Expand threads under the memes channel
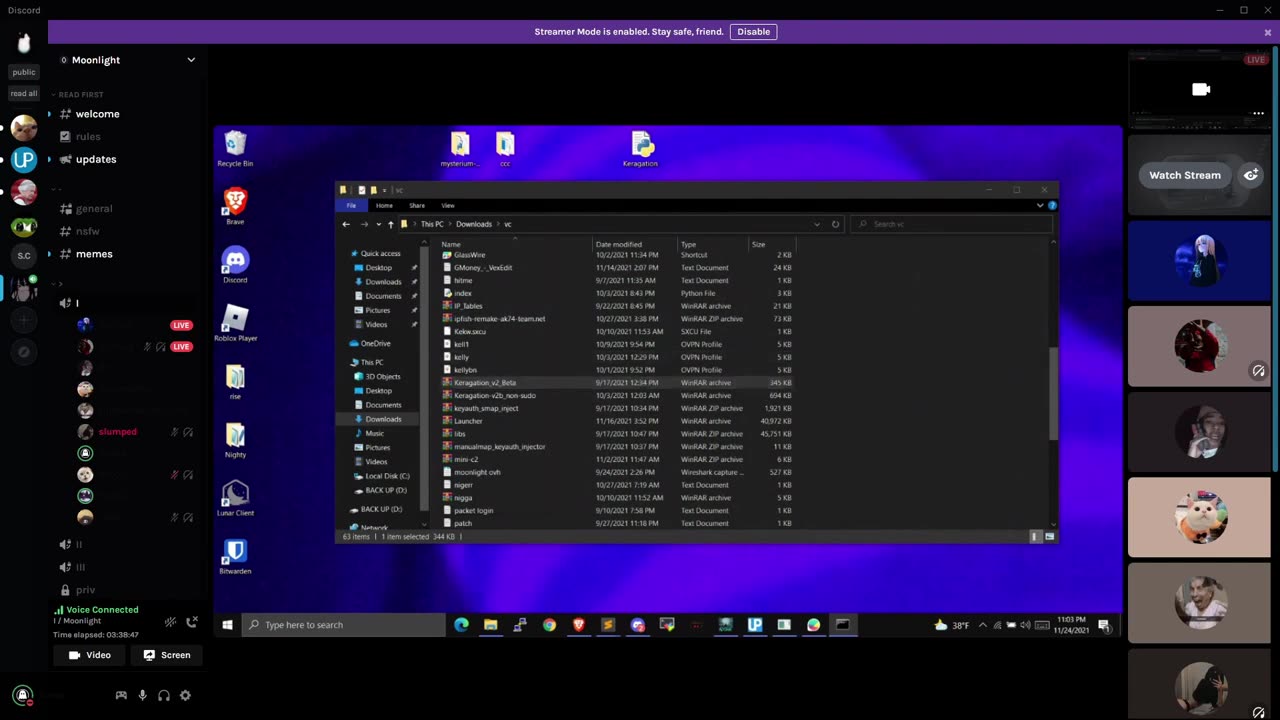 (x=49, y=254)
